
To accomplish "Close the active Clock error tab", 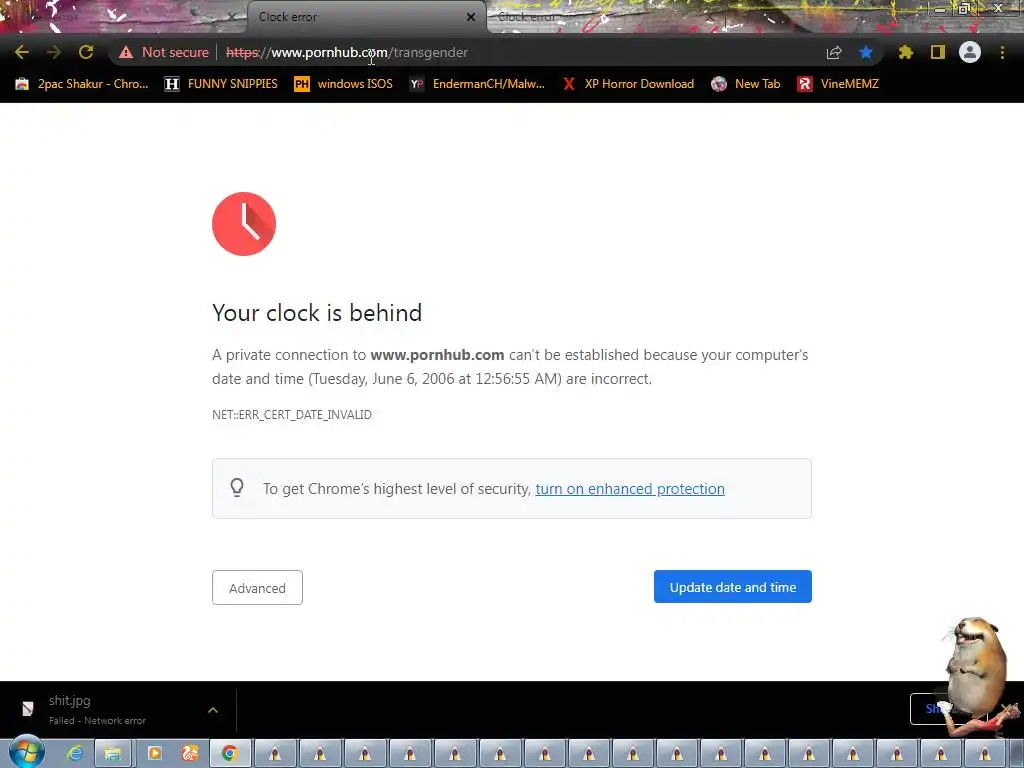I will pyautogui.click(x=471, y=17).
